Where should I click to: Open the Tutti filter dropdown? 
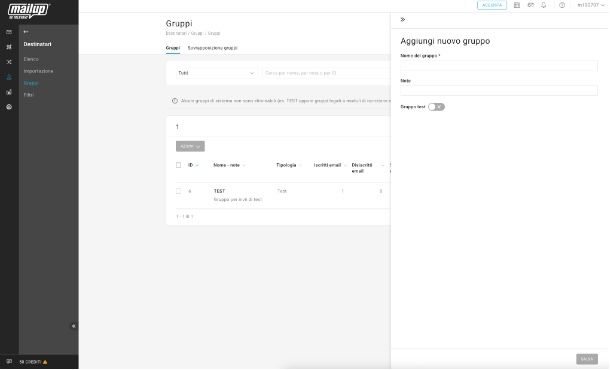pyautogui.click(x=216, y=73)
